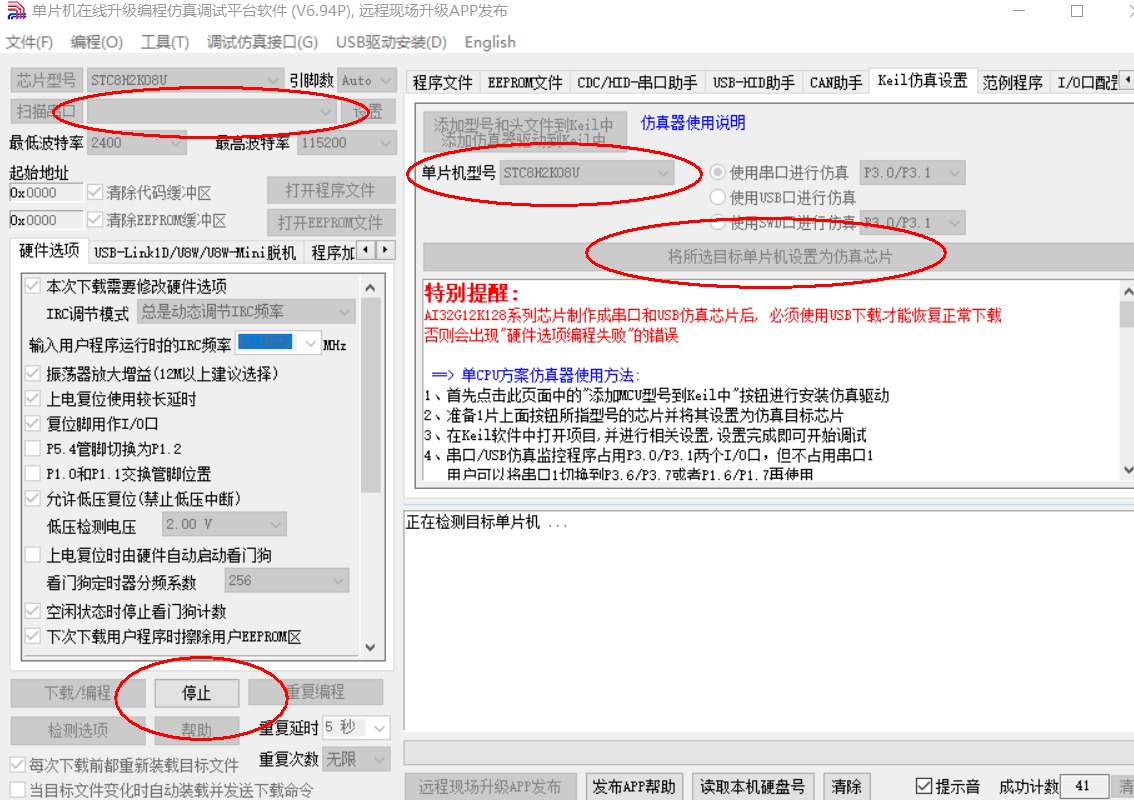Click the code 起始地址 0x0000 field

coord(46,193)
